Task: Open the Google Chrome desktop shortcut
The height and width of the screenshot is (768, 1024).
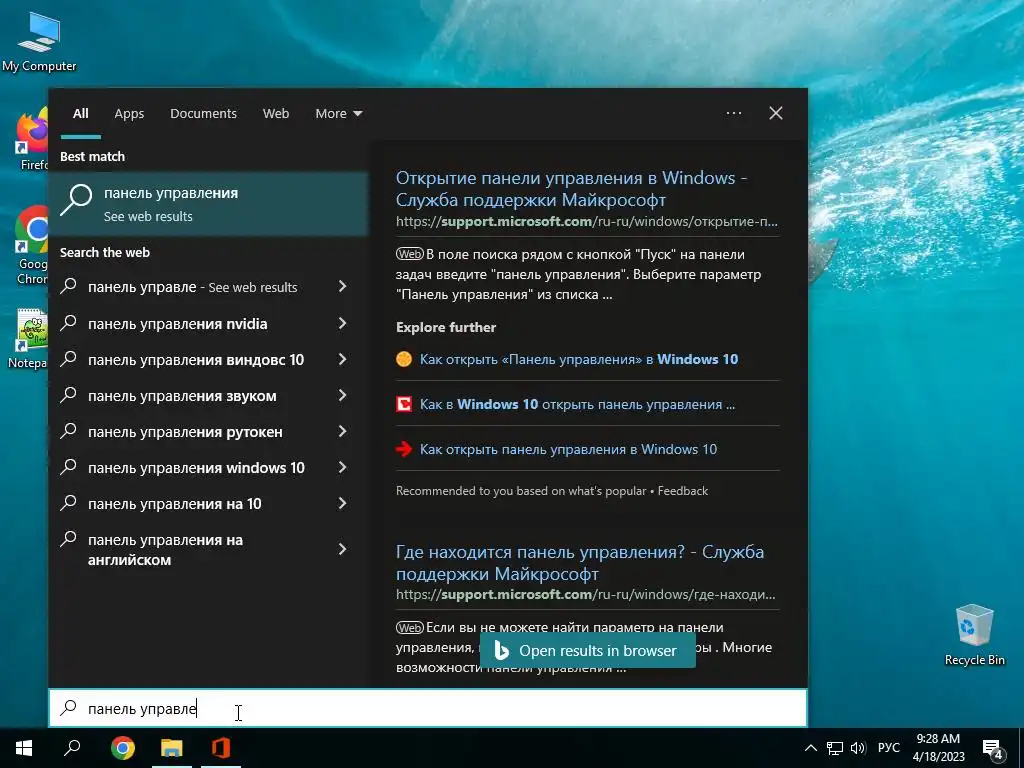Action: tap(32, 245)
